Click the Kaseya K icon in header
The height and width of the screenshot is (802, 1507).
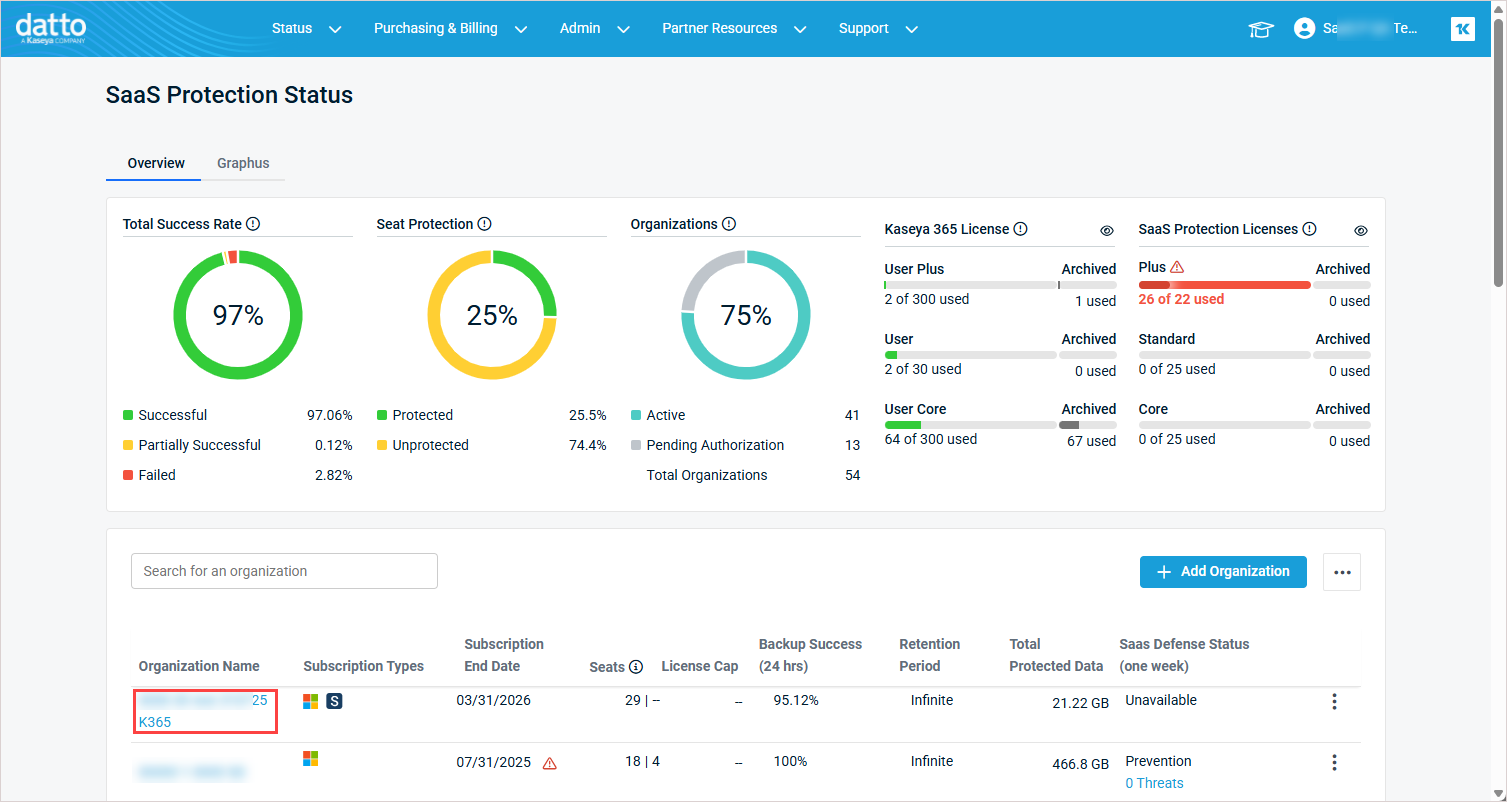[1462, 29]
